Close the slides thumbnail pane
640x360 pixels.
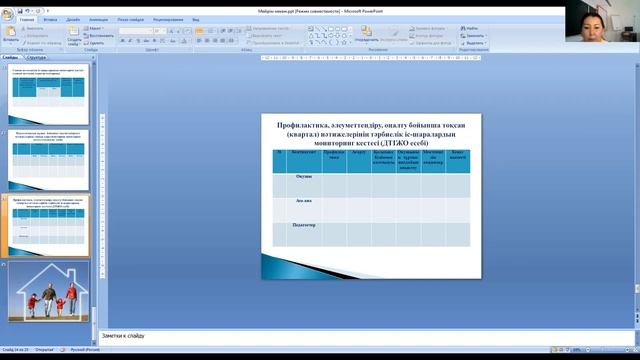(x=93, y=58)
